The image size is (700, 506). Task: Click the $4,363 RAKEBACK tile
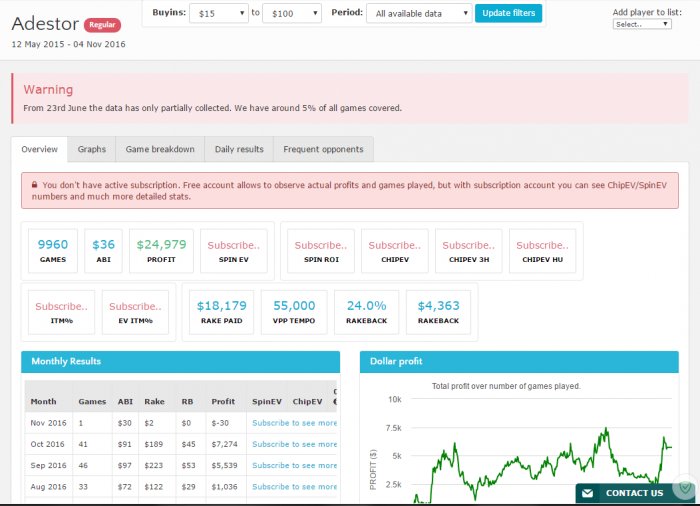tap(438, 312)
